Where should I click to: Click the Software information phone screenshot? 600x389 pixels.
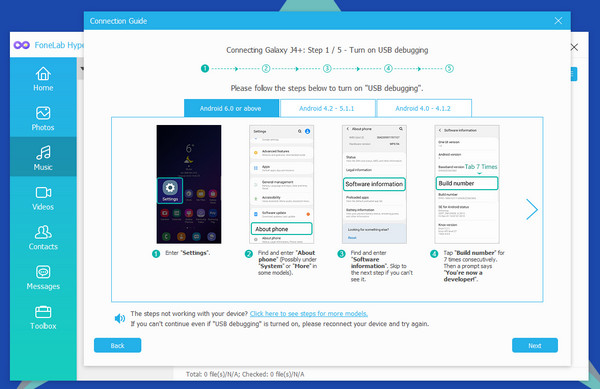tap(374, 184)
